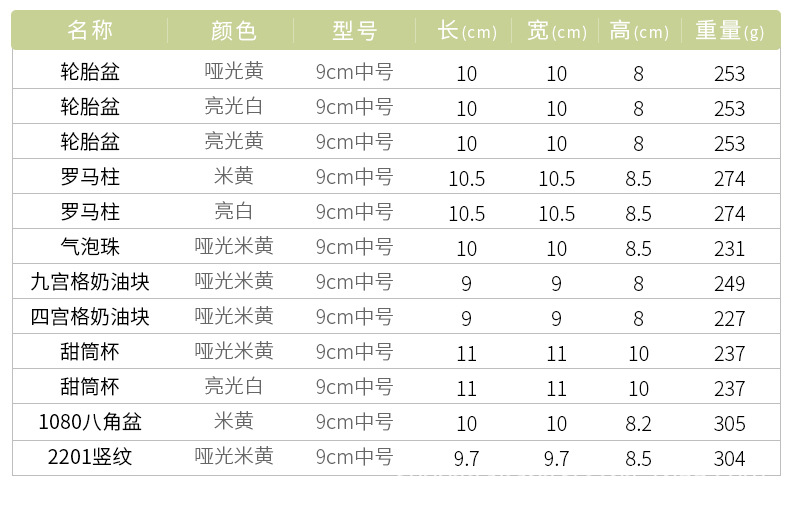Click the 高(cm) column header
This screenshot has width=790, height=507.
639,30
